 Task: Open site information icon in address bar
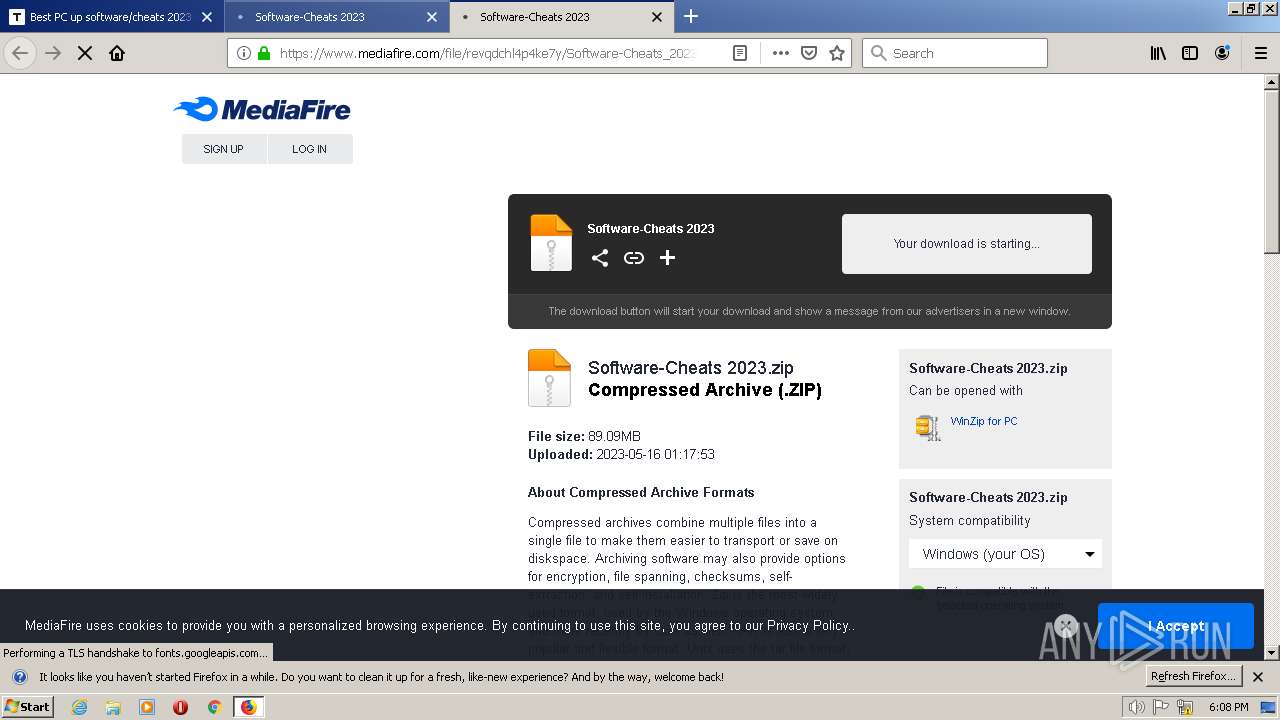(244, 53)
